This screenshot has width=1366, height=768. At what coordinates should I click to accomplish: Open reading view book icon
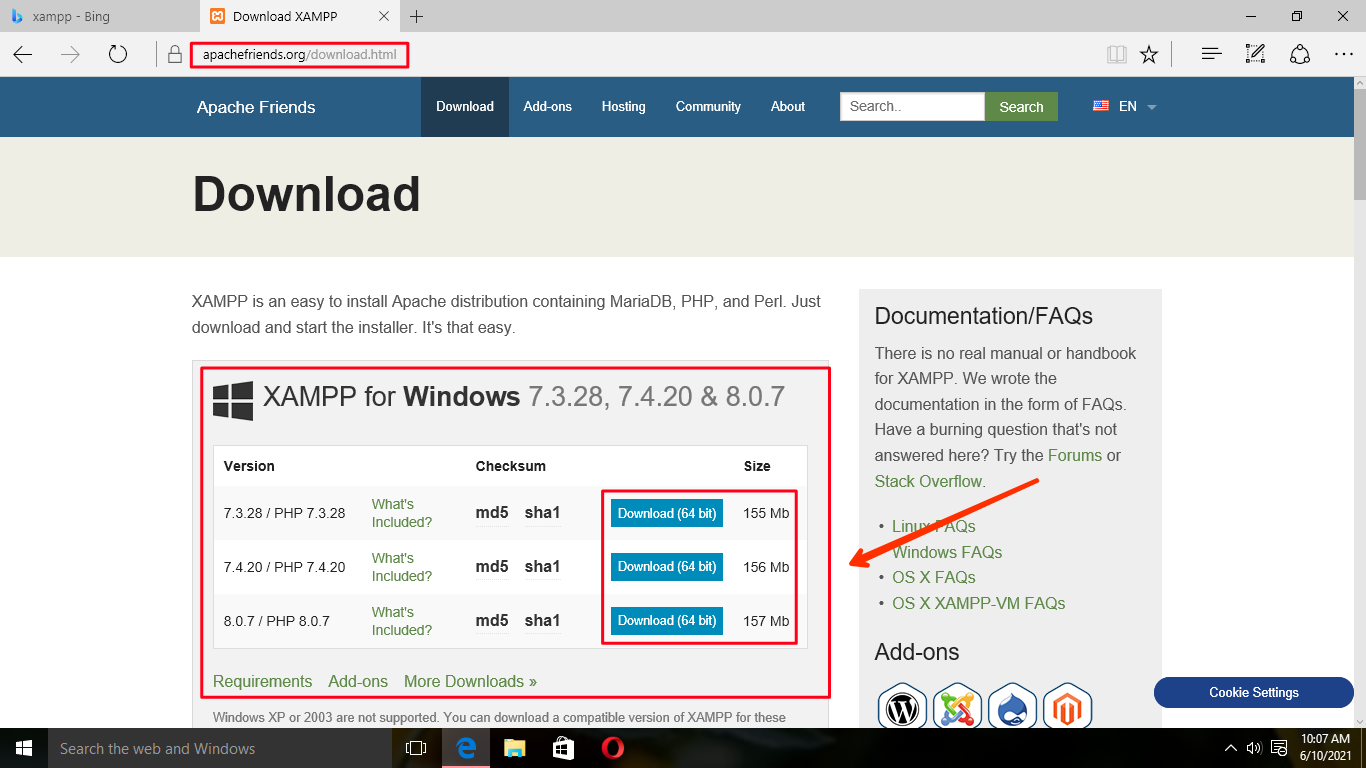point(1116,54)
